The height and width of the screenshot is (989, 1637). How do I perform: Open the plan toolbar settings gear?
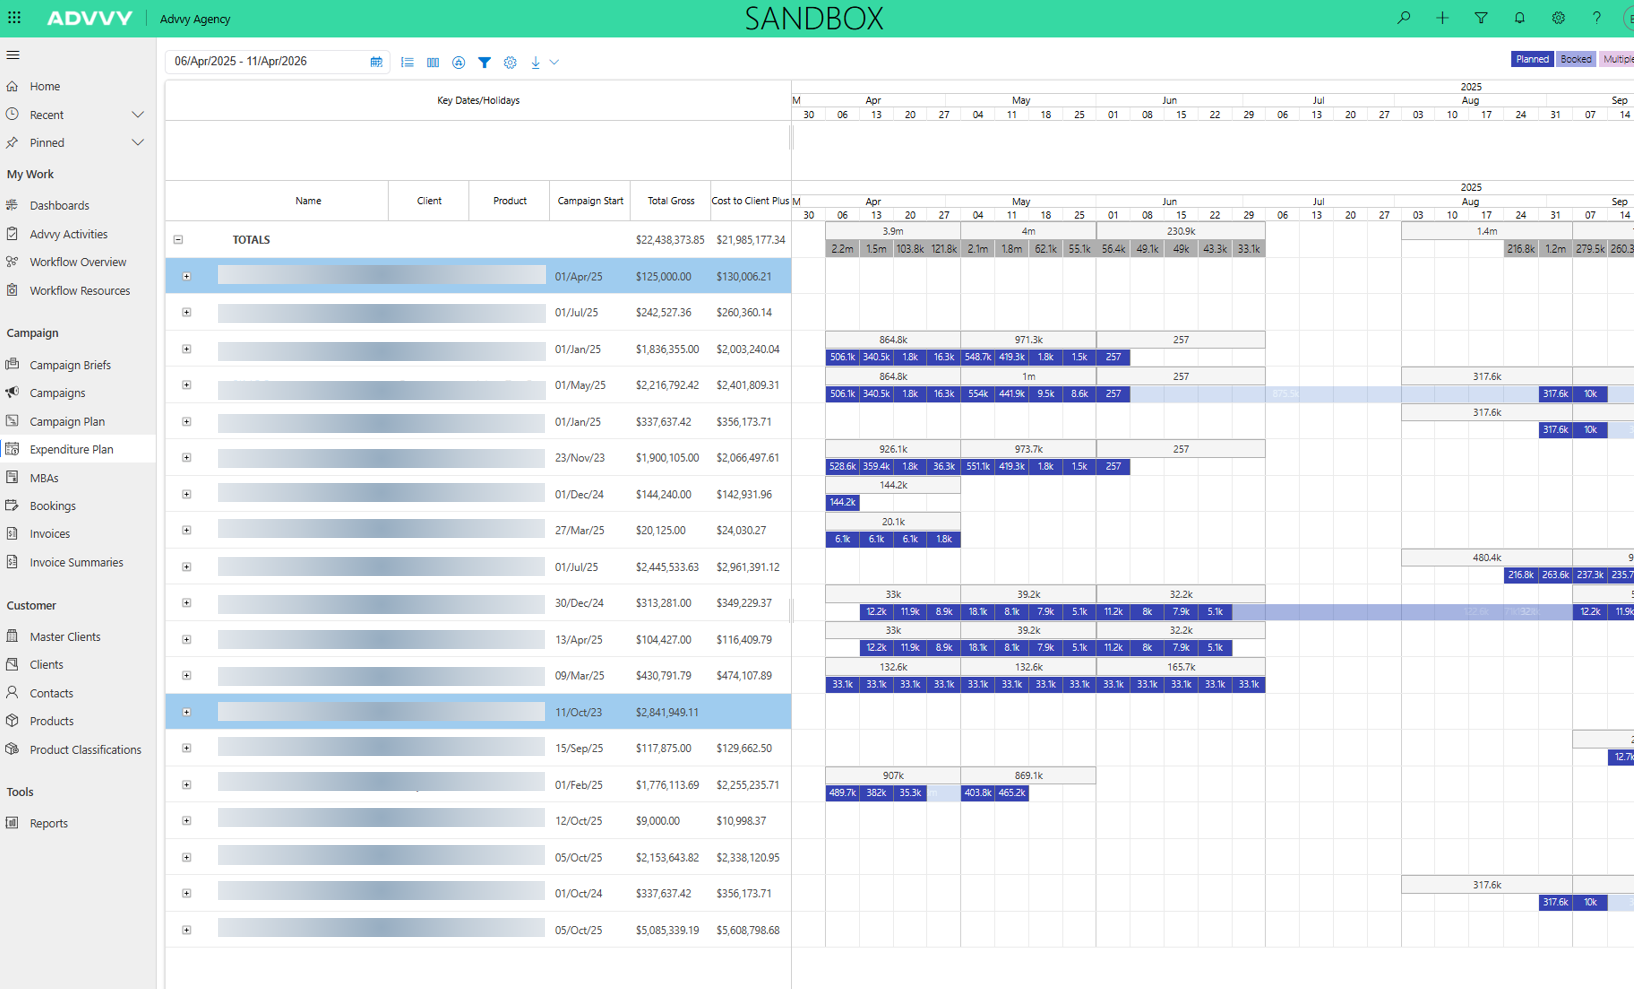pyautogui.click(x=510, y=62)
